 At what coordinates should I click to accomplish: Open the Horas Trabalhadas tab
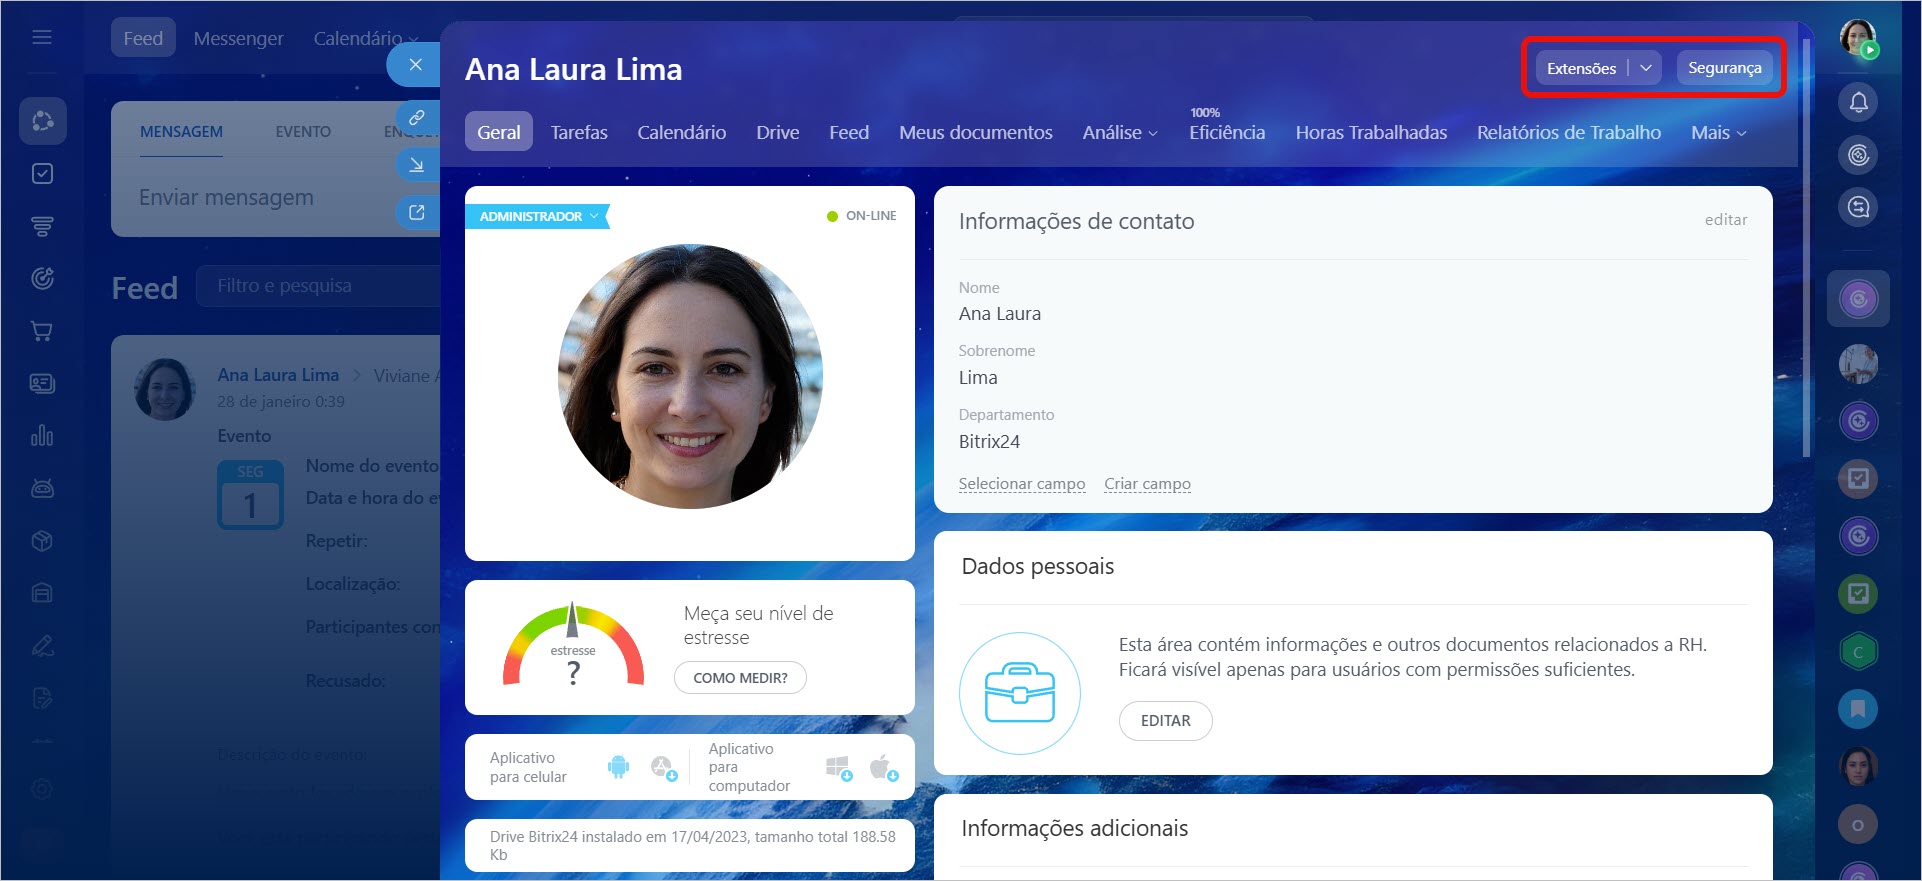point(1370,133)
